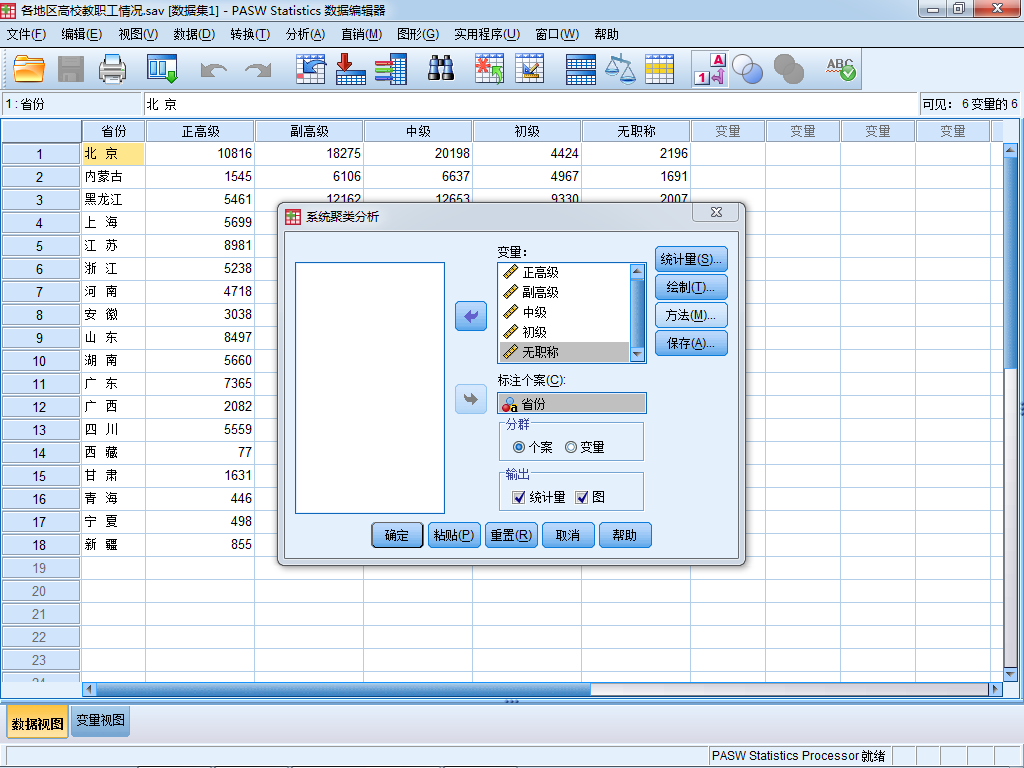This screenshot has width=1024, height=768.
Task: Open the 方法(M)... options
Action: point(691,315)
